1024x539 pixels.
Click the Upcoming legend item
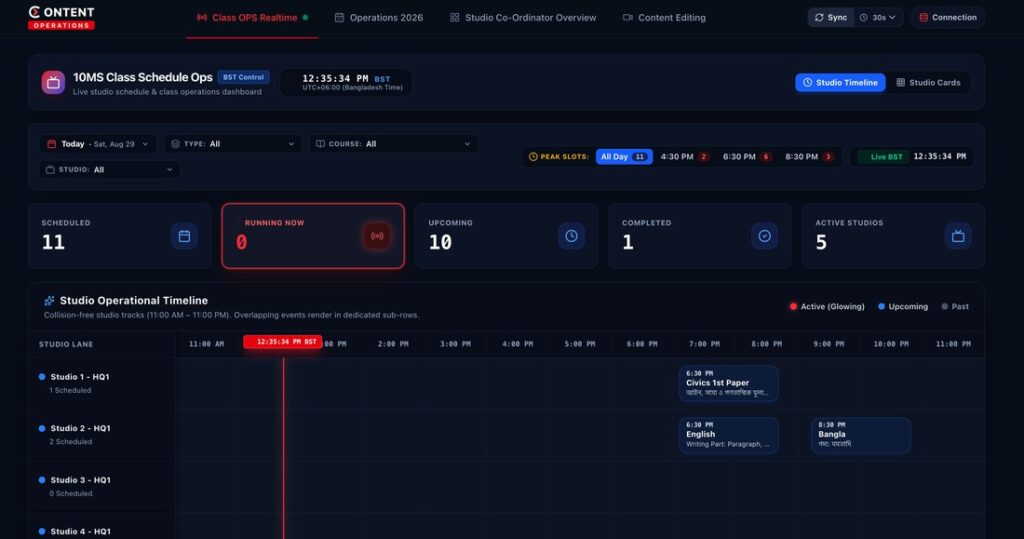(903, 306)
